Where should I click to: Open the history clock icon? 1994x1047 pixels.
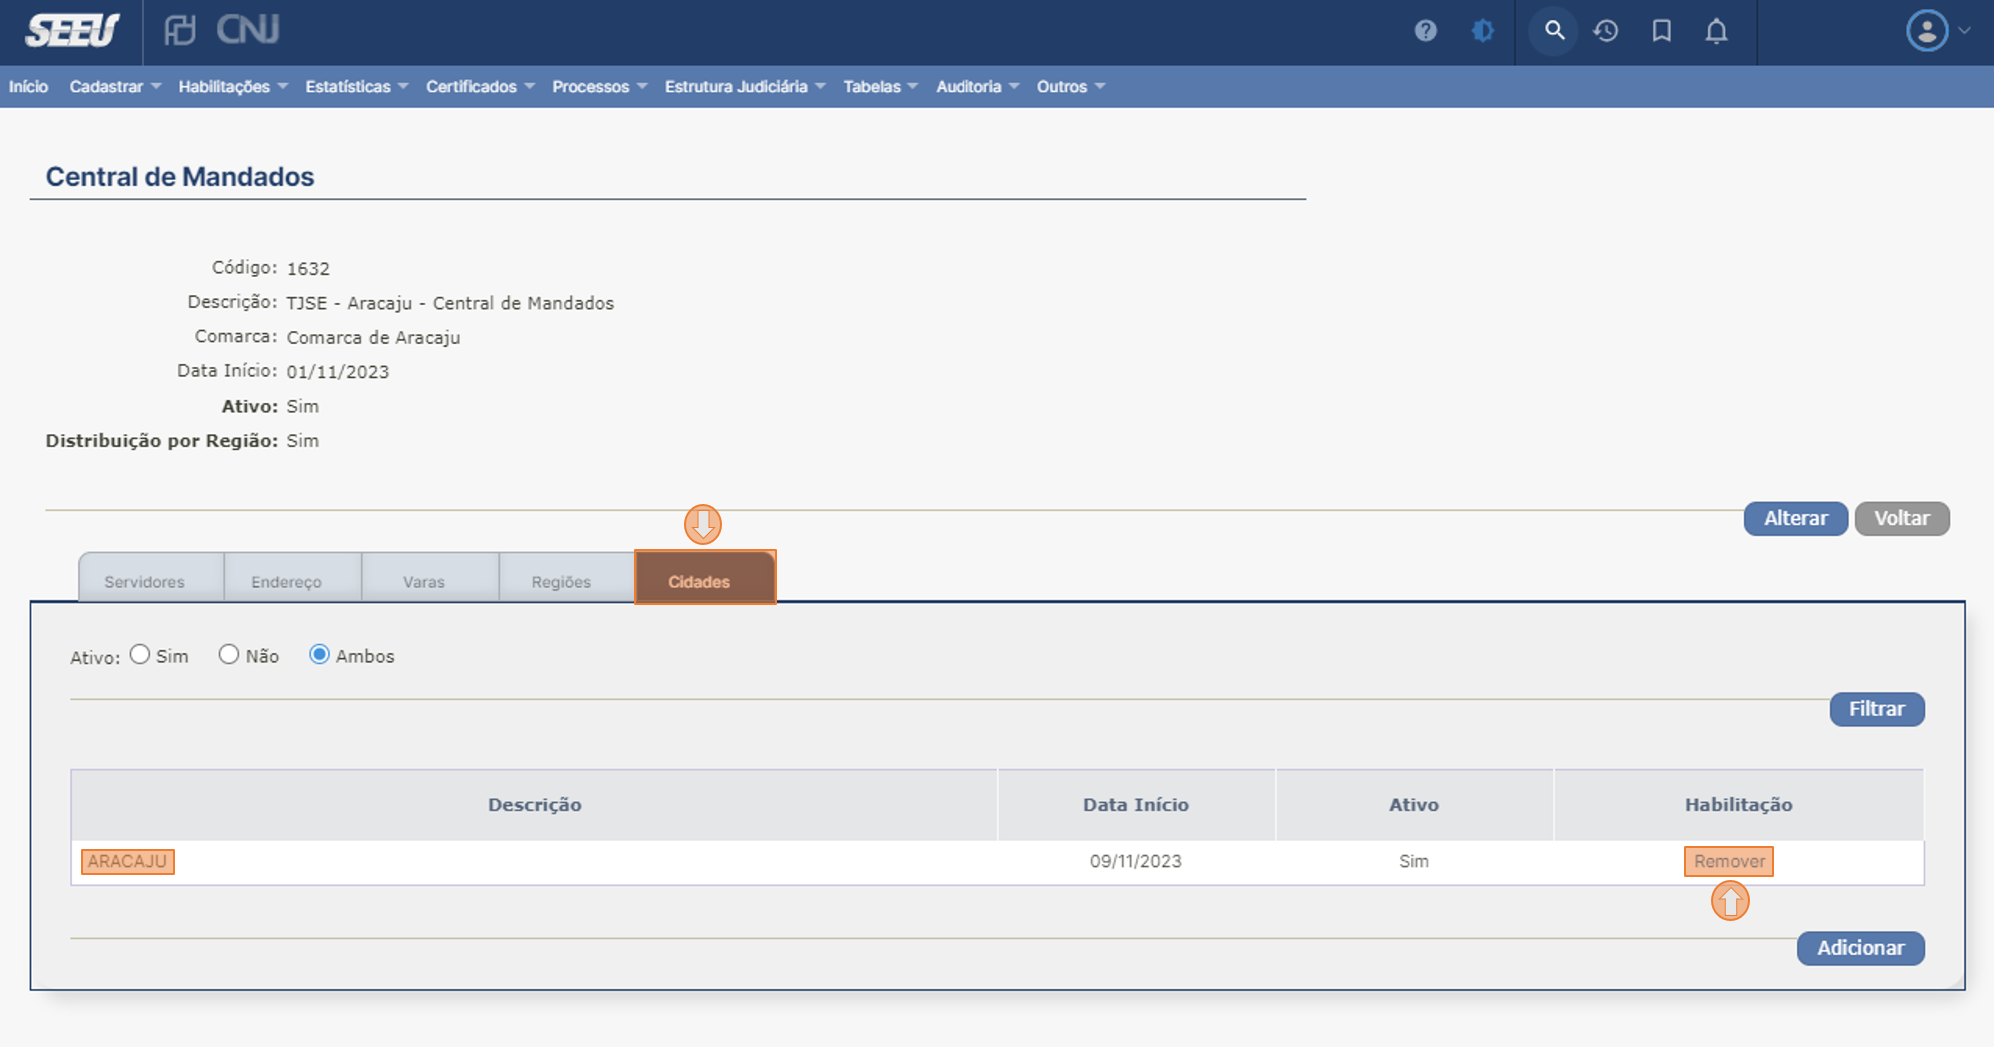pyautogui.click(x=1607, y=31)
